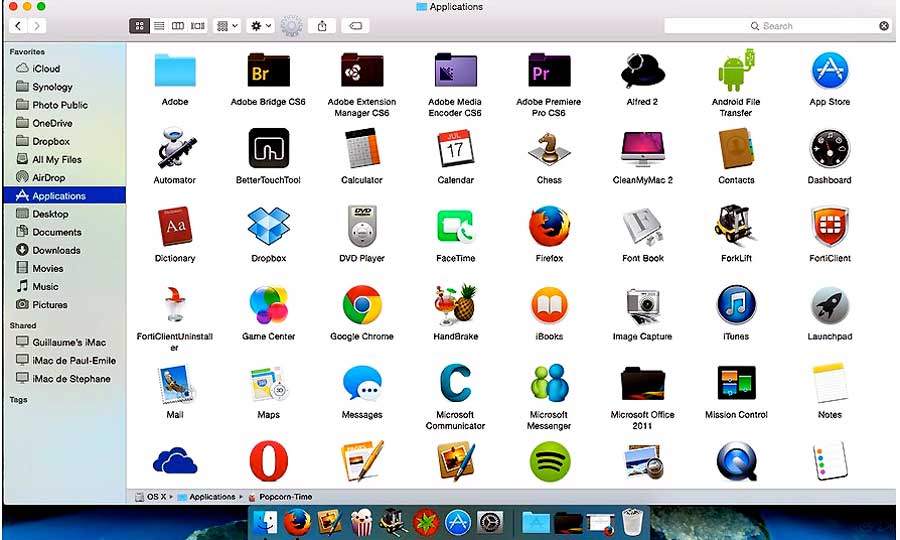Open Trash from the Dock
This screenshot has width=900, height=540.
(631, 522)
